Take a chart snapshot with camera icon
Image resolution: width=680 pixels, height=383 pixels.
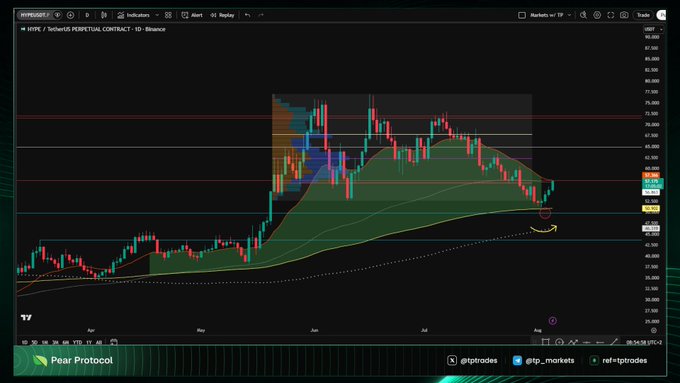tap(624, 15)
